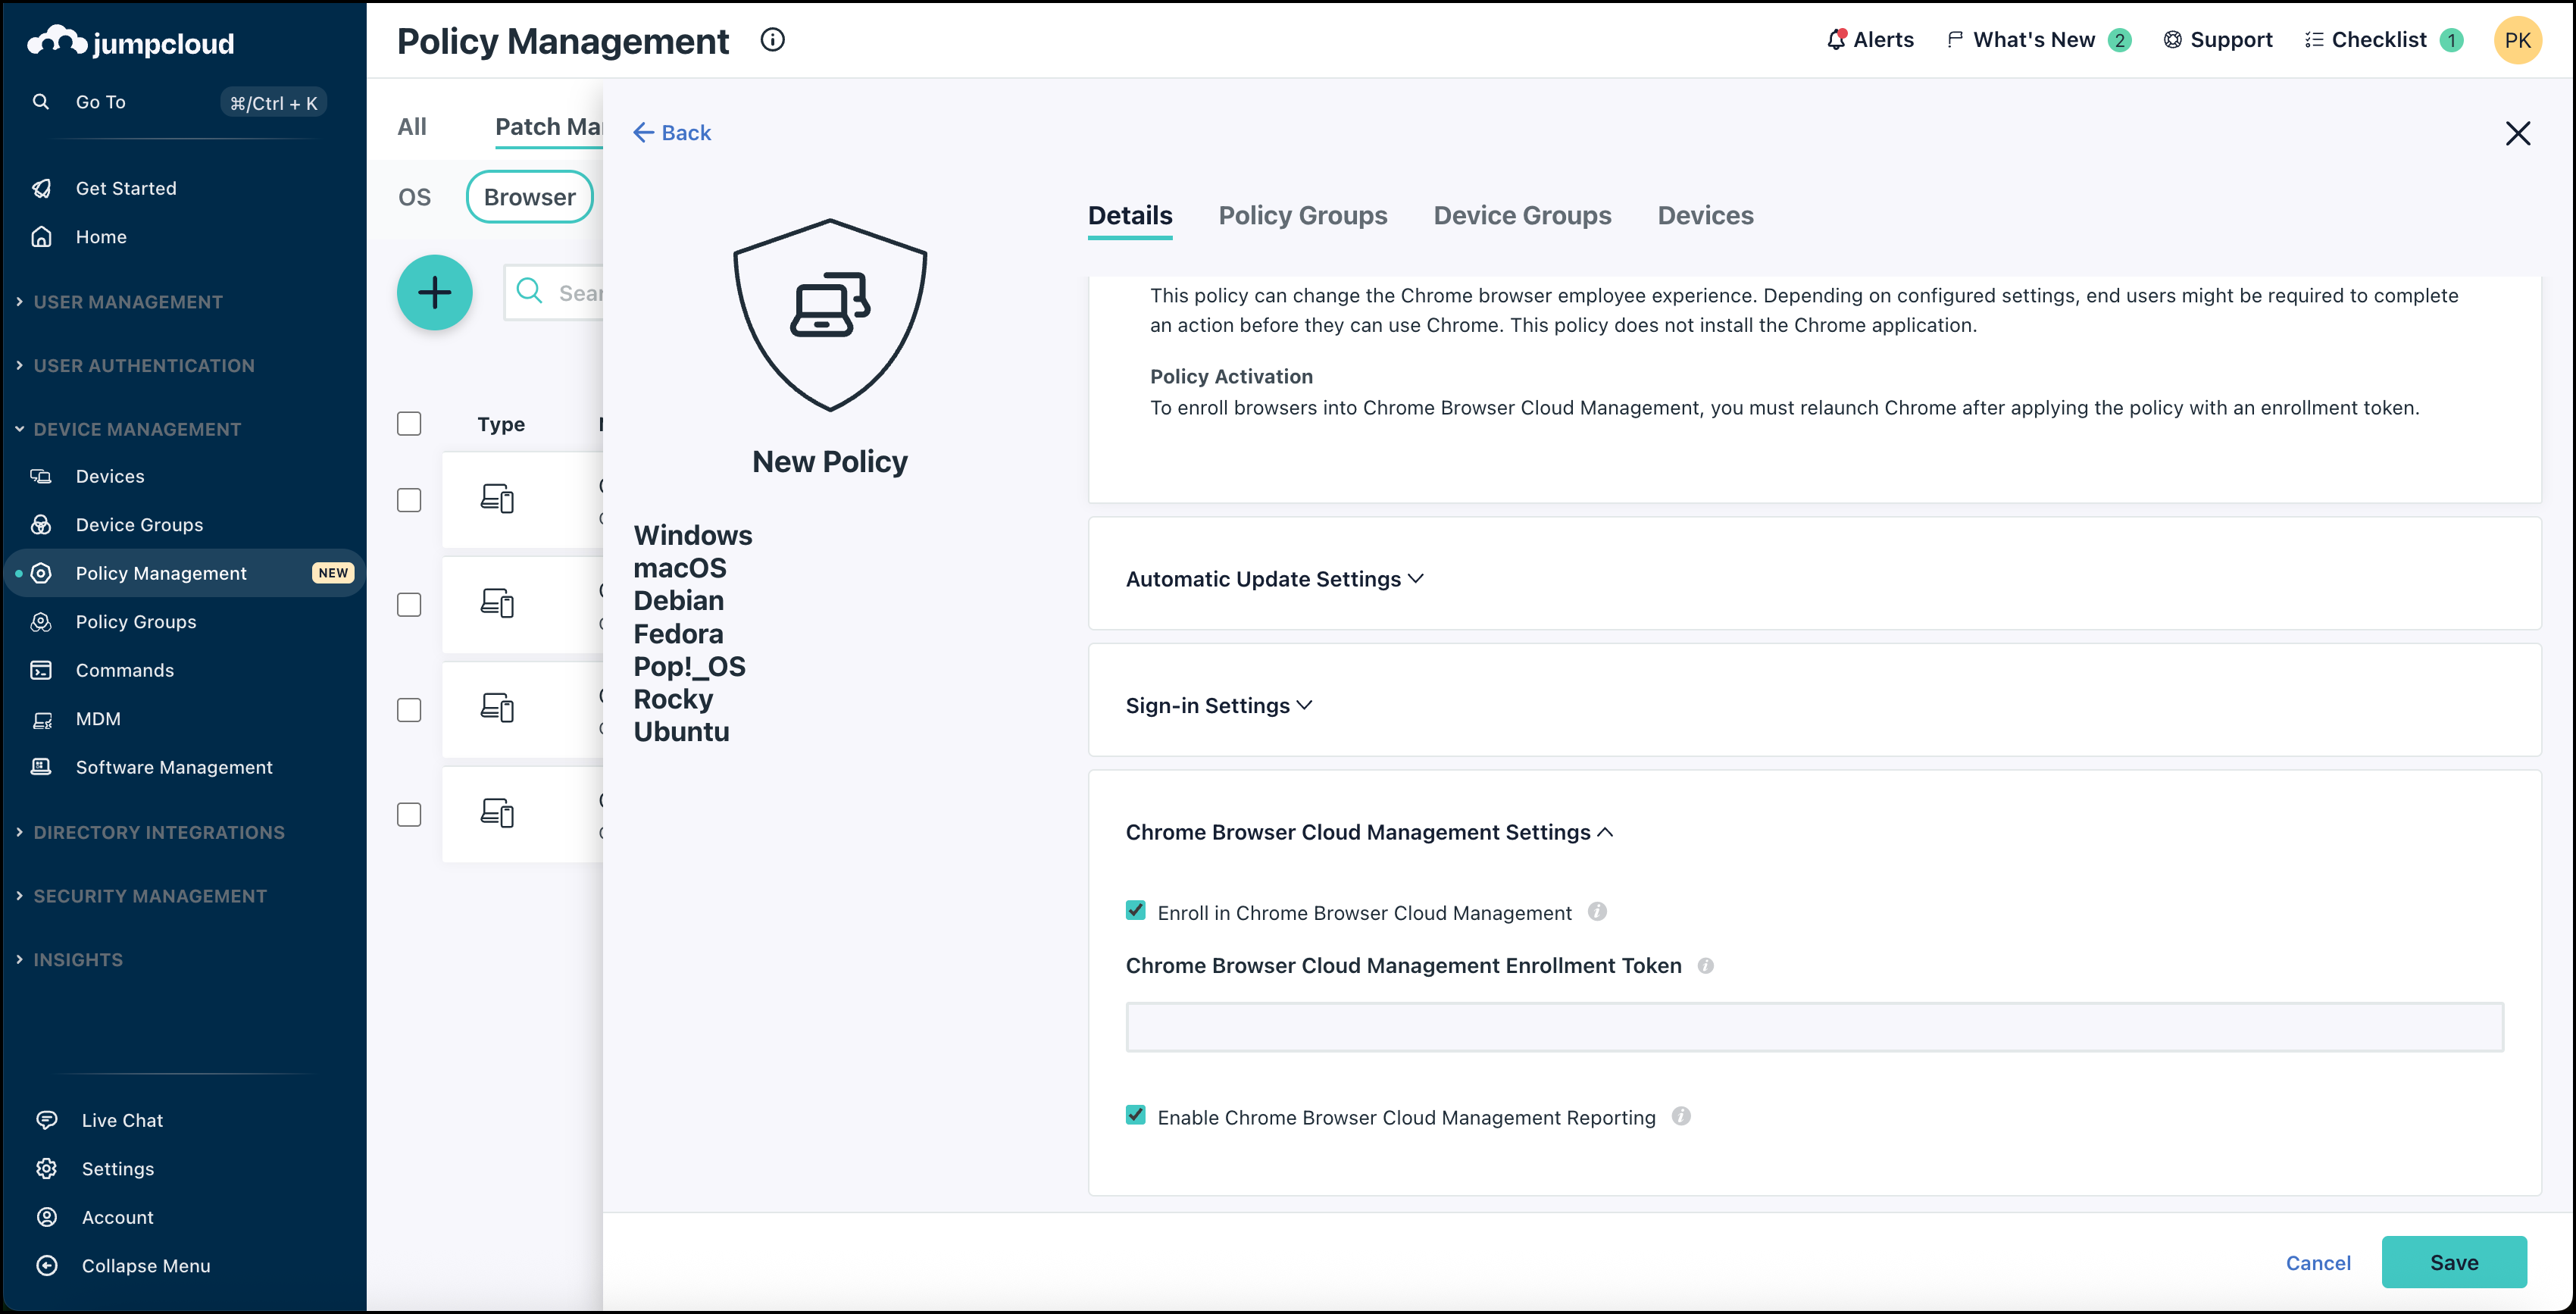Expand Automatic Update Settings section

pos(1274,579)
